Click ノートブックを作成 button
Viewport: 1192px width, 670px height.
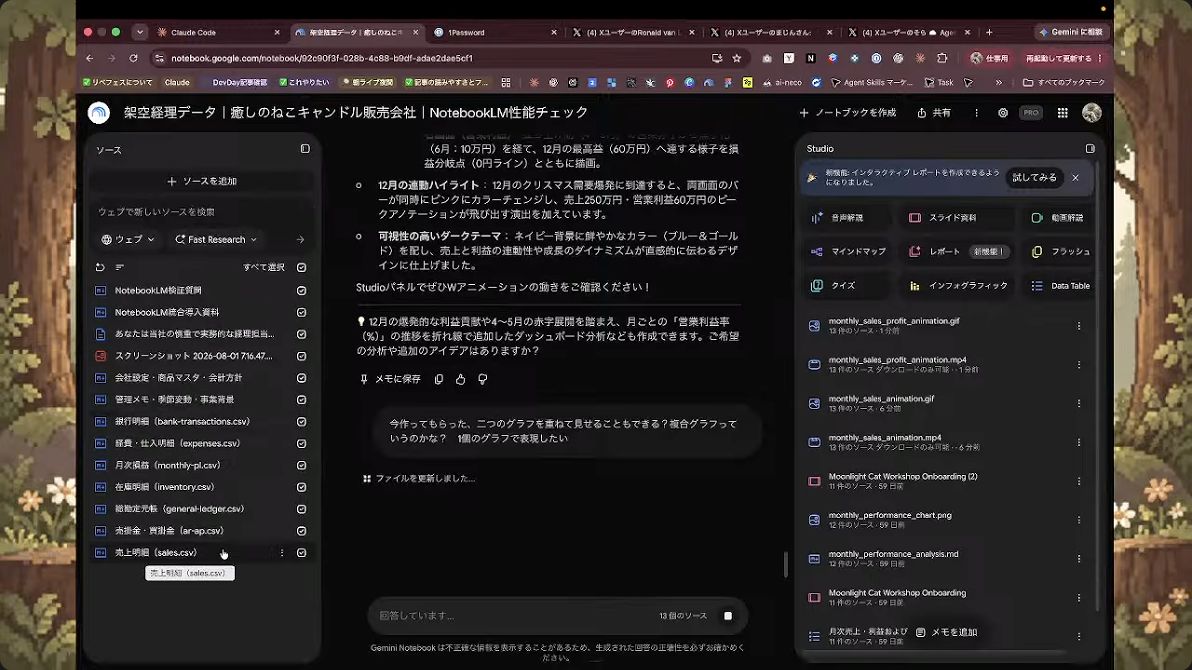pos(848,113)
